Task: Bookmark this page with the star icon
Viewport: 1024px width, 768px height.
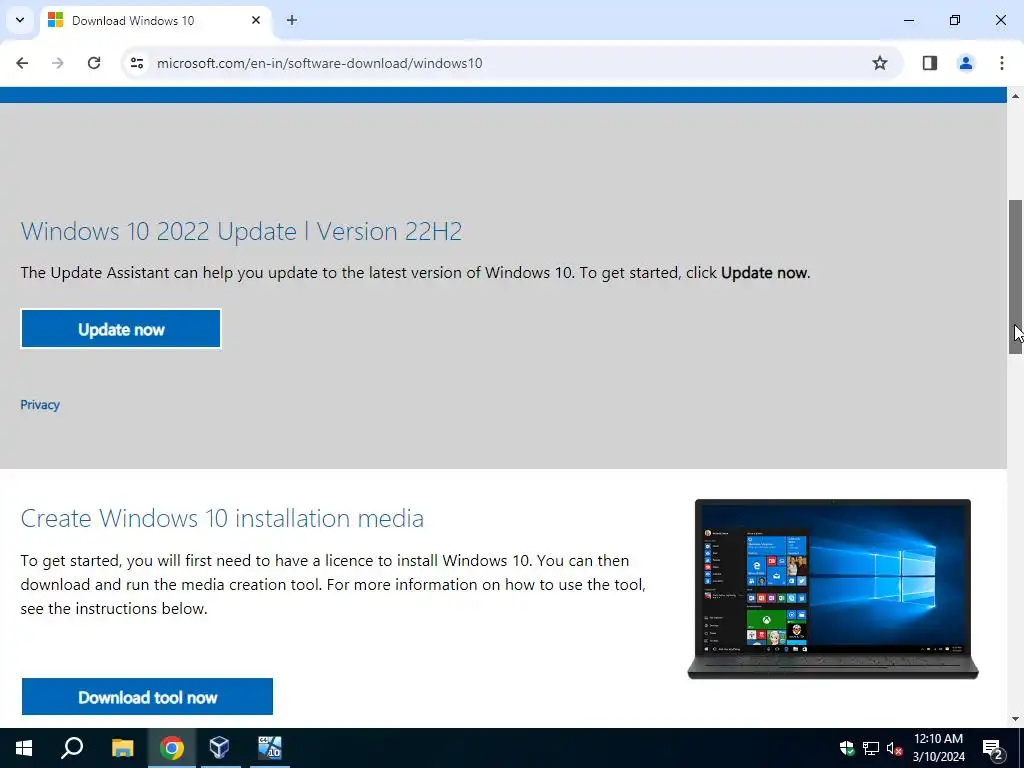Action: [880, 63]
